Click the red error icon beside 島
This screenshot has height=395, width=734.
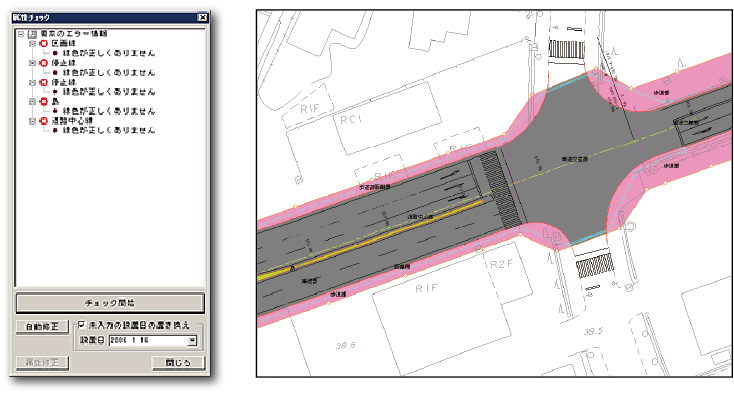(44, 102)
